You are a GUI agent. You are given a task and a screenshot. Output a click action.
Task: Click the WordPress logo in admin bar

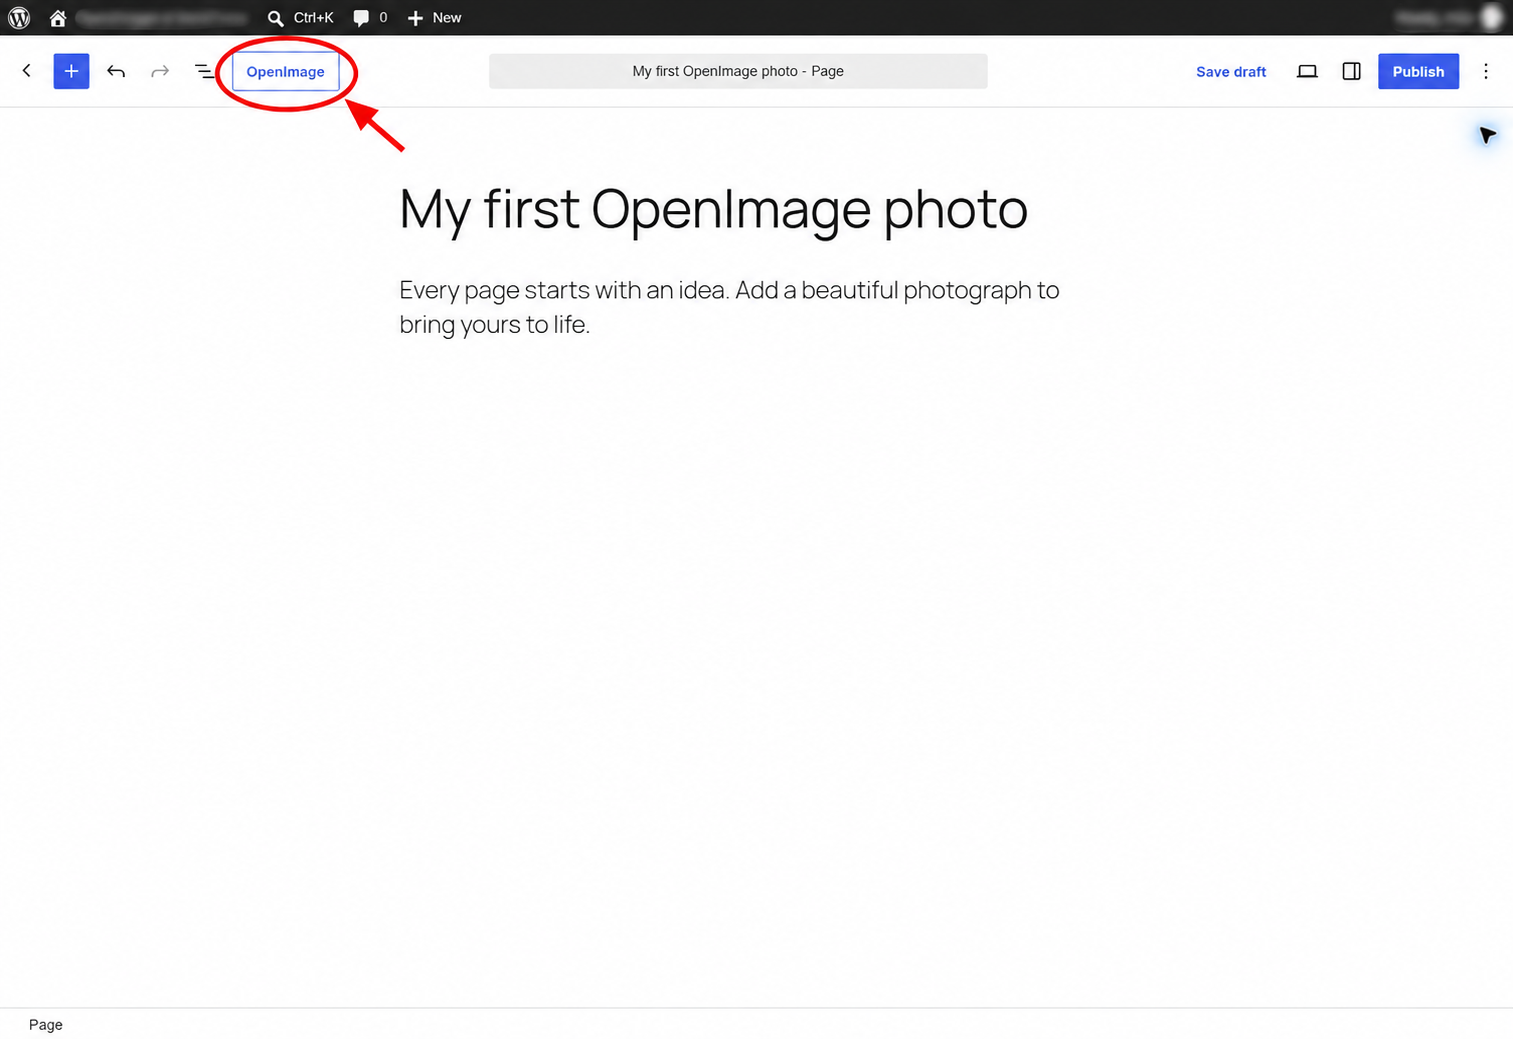click(19, 17)
